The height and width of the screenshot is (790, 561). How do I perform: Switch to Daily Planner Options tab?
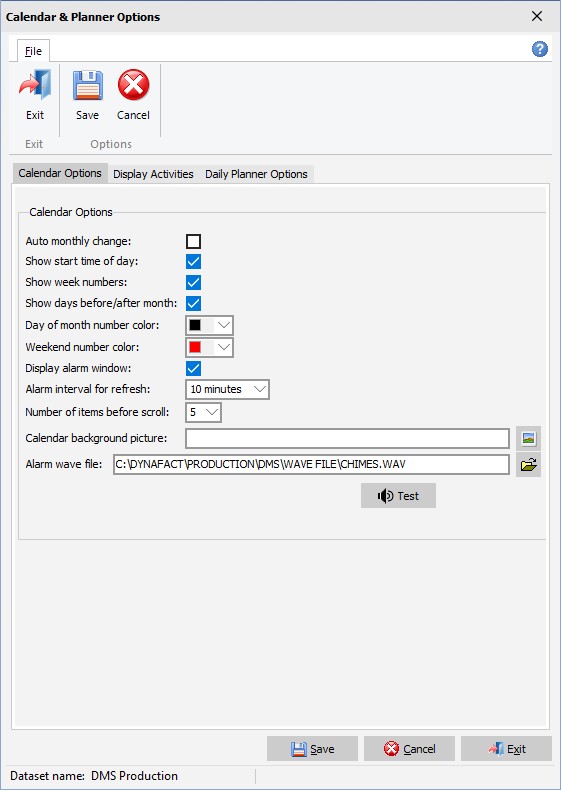[x=256, y=174]
